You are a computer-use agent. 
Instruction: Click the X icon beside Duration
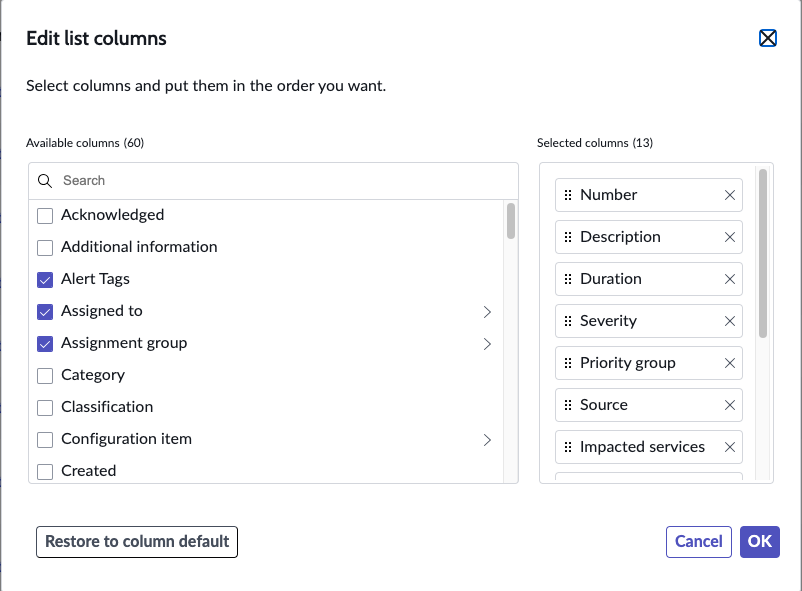pyautogui.click(x=730, y=279)
